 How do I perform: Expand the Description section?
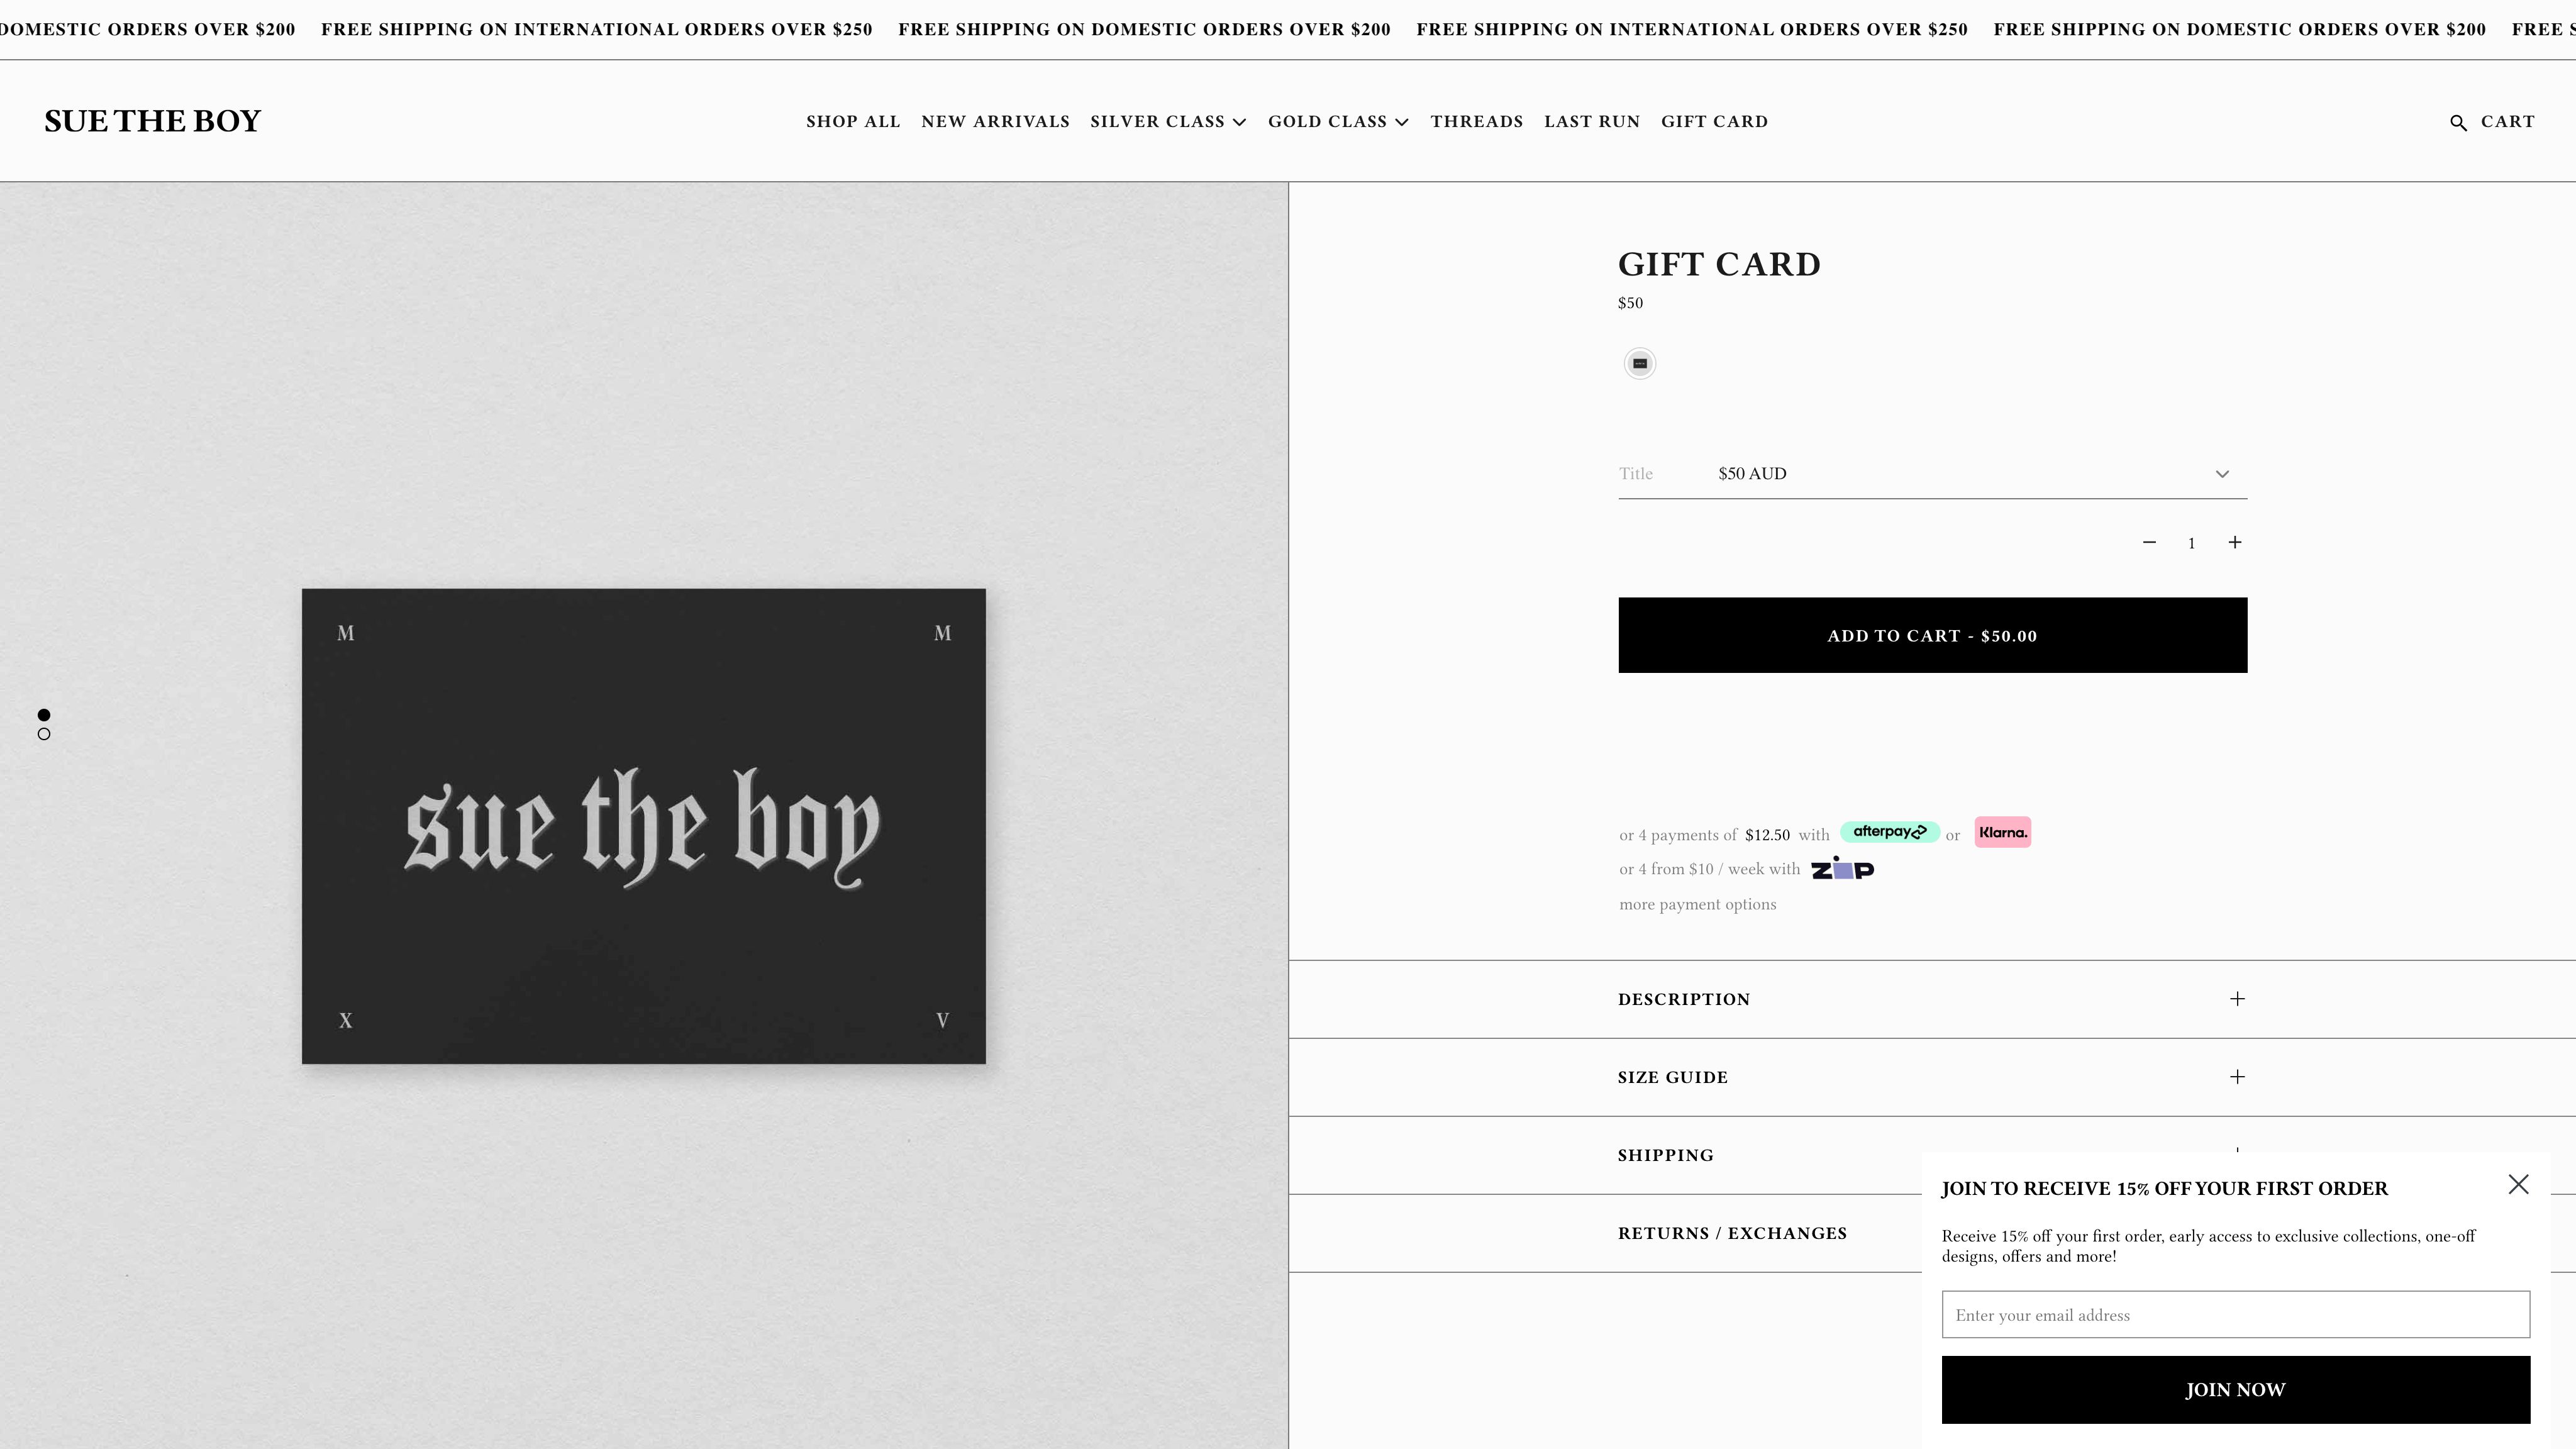coord(1932,999)
